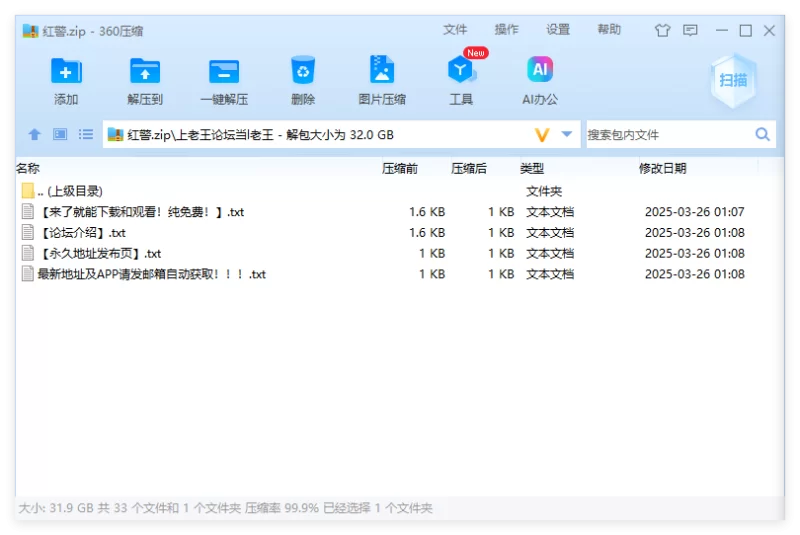Click the search magnifier icon
800x535 pixels.
pos(762,135)
